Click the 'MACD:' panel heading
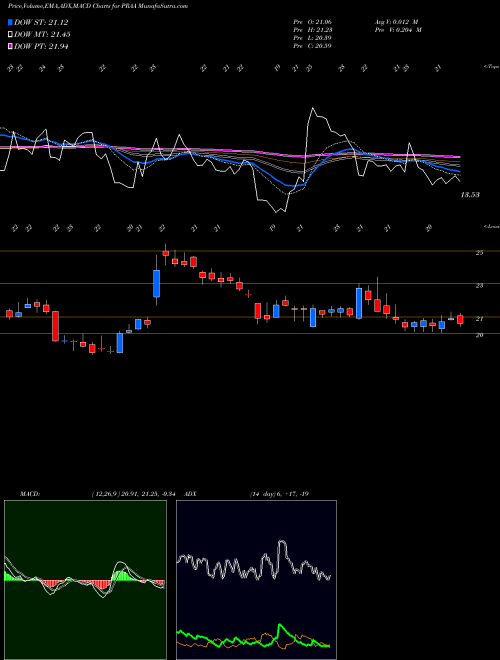Screen dimensions: 500x660 (x=29, y=494)
